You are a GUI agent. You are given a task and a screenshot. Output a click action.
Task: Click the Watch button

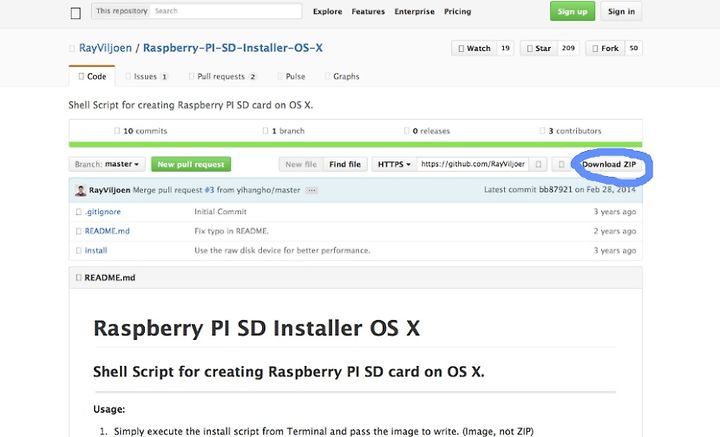point(474,48)
